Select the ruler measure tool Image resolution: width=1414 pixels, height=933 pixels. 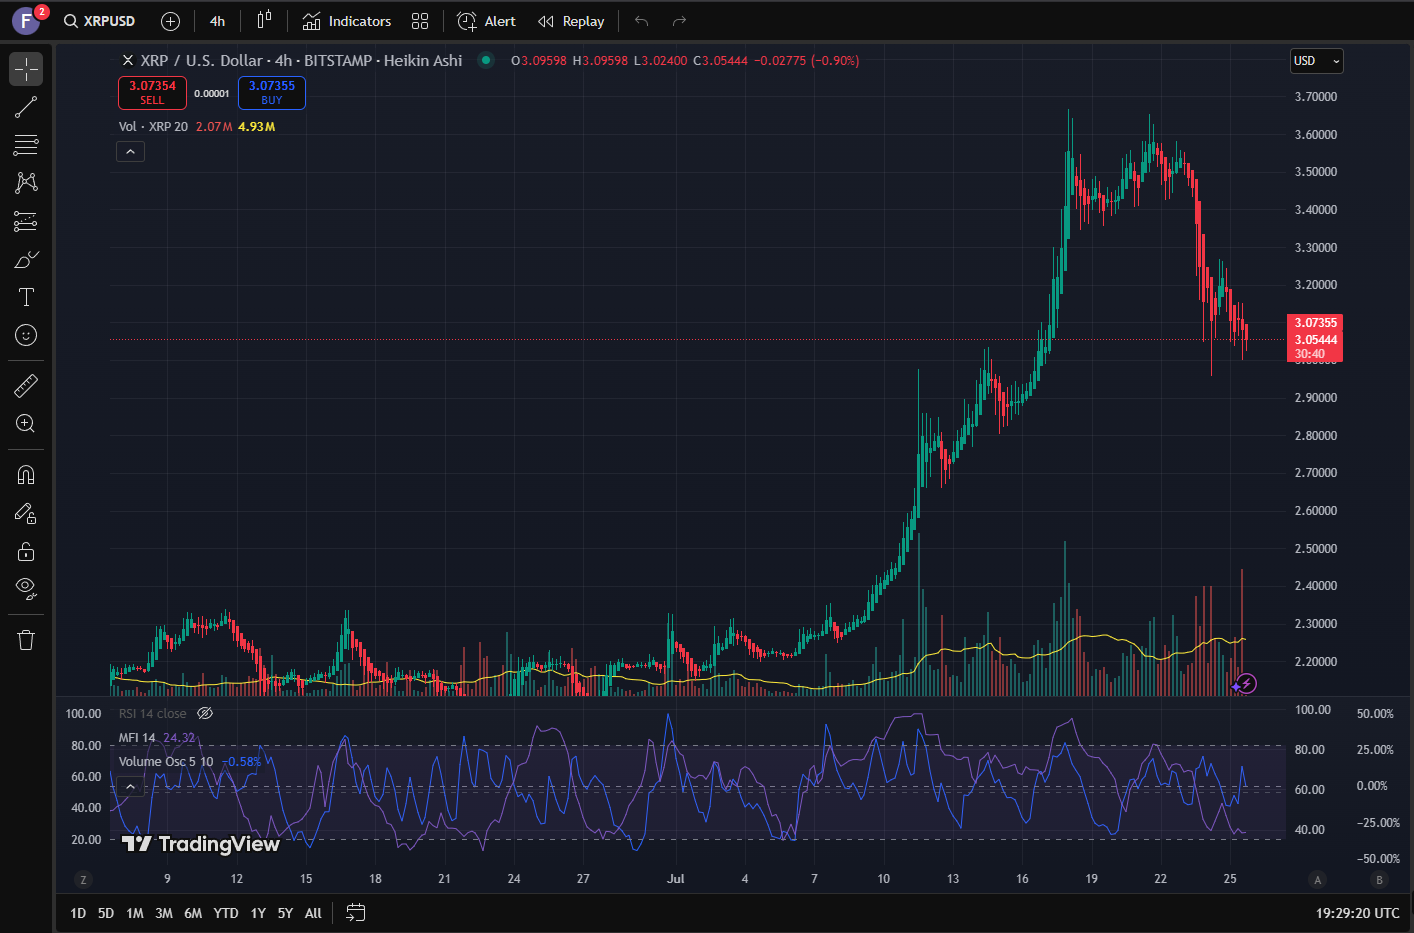(26, 386)
